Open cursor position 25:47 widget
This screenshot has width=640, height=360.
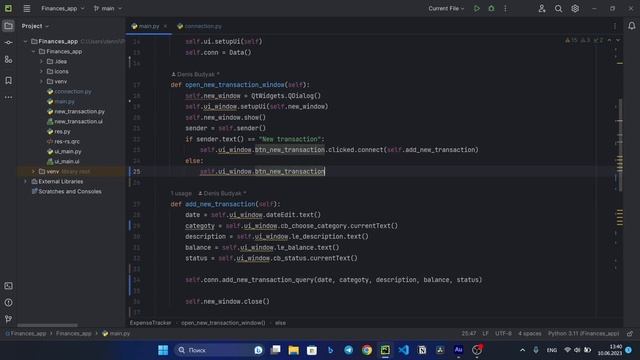[469, 333]
